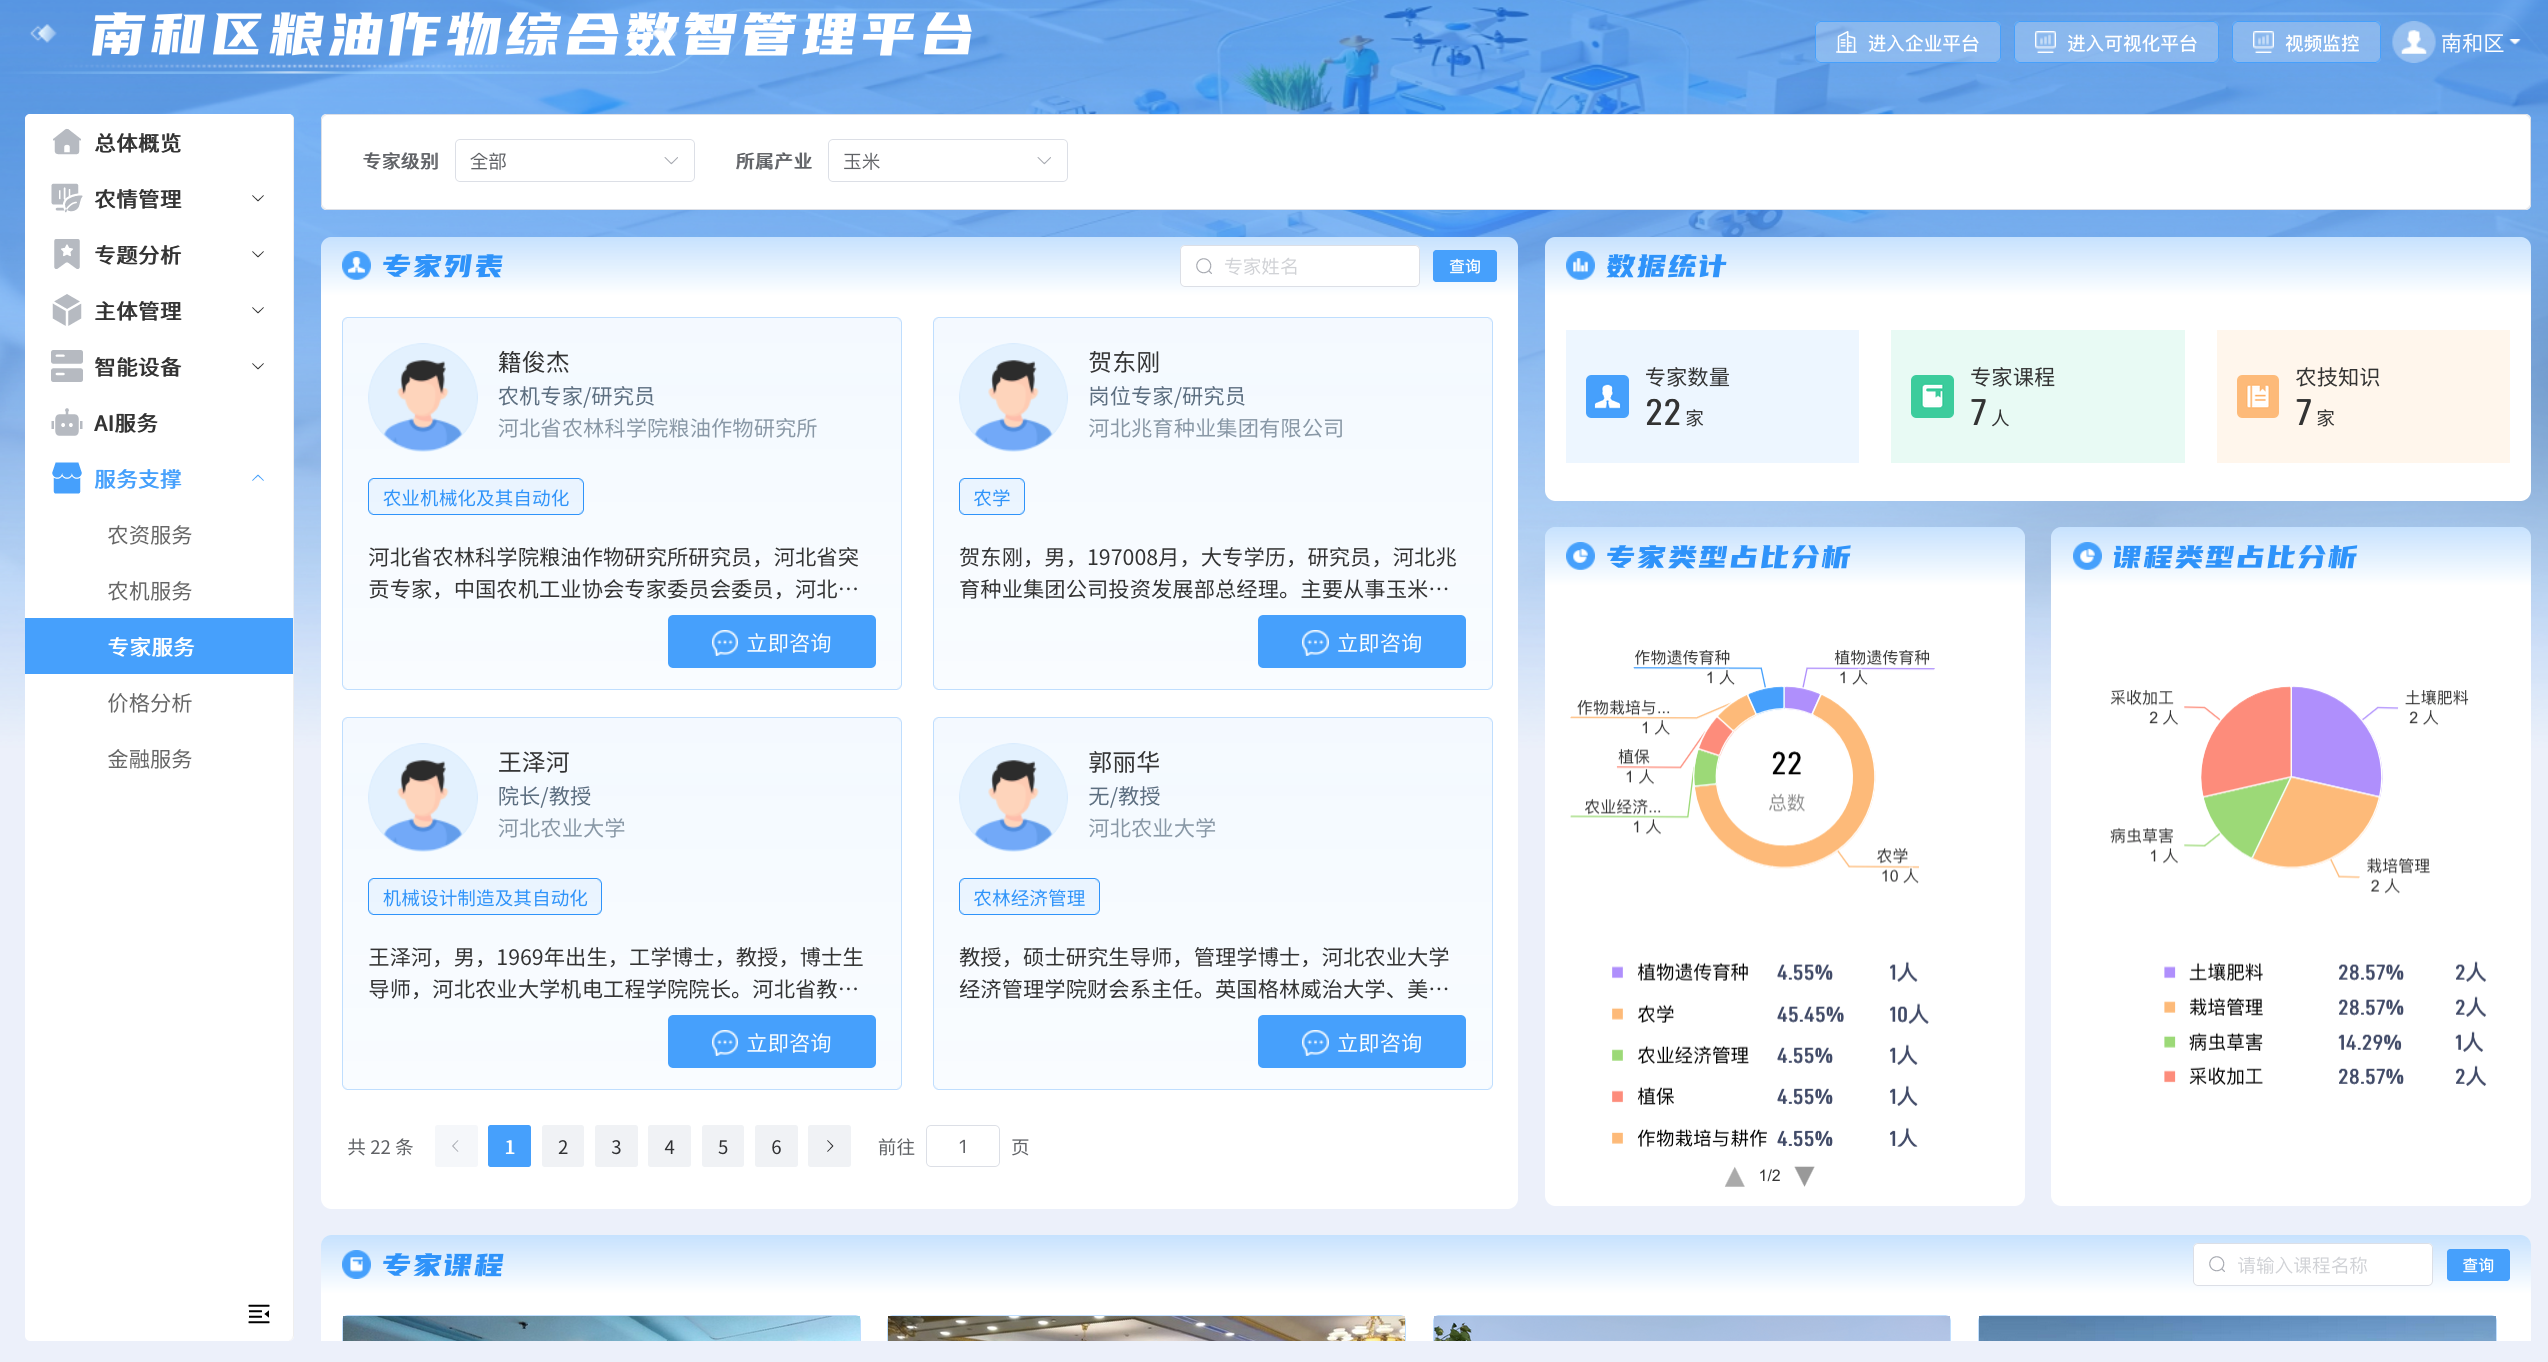Open the 价格分析 submenu item
Image resolution: width=2548 pixels, height=1362 pixels.
click(150, 703)
